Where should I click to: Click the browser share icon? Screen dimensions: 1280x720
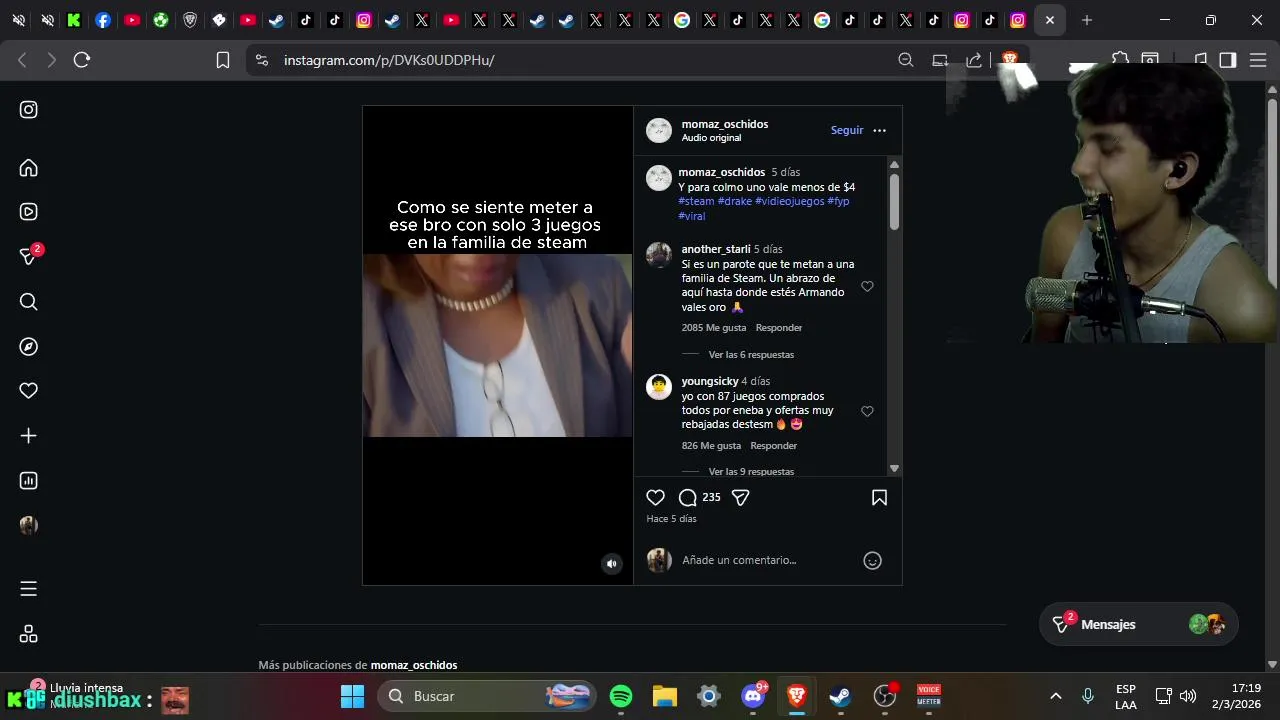(974, 60)
